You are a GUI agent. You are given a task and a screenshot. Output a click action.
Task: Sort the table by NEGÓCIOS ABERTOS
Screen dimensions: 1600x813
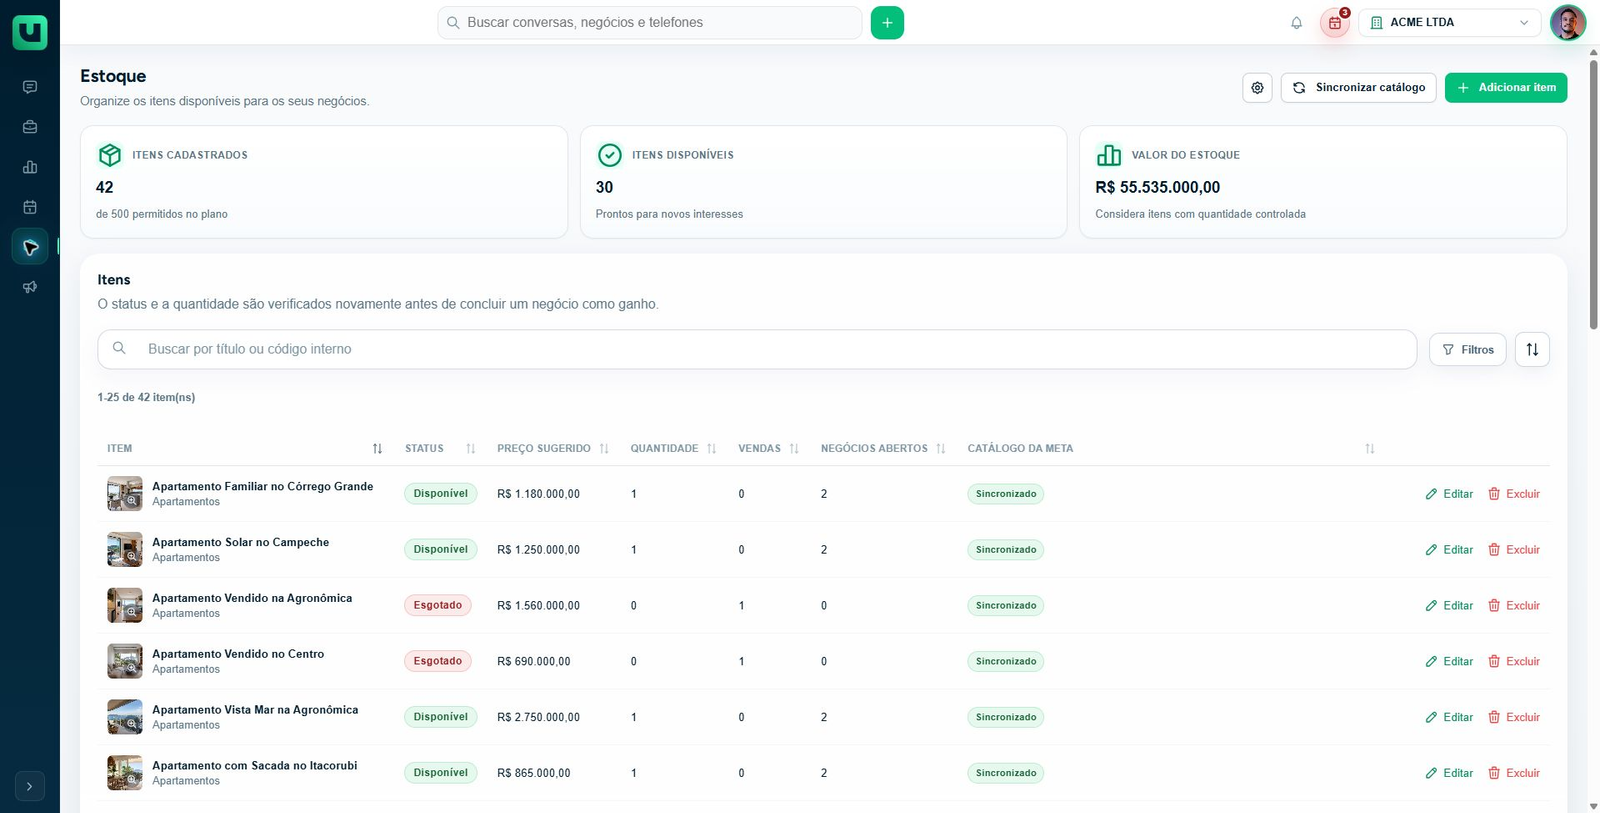point(941,449)
